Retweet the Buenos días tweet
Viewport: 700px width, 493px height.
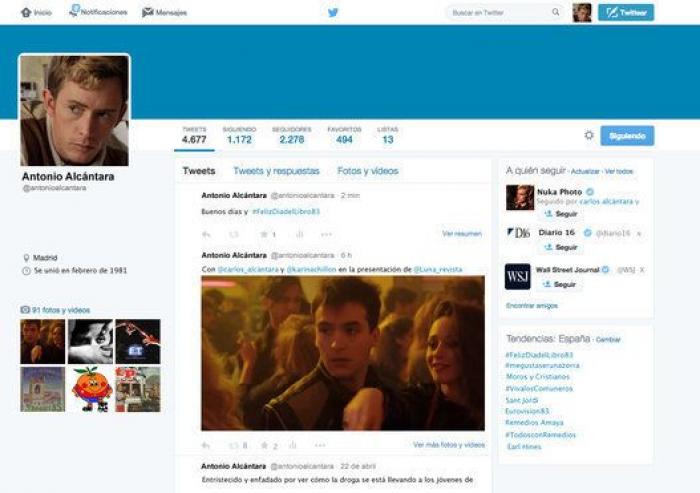[234, 234]
